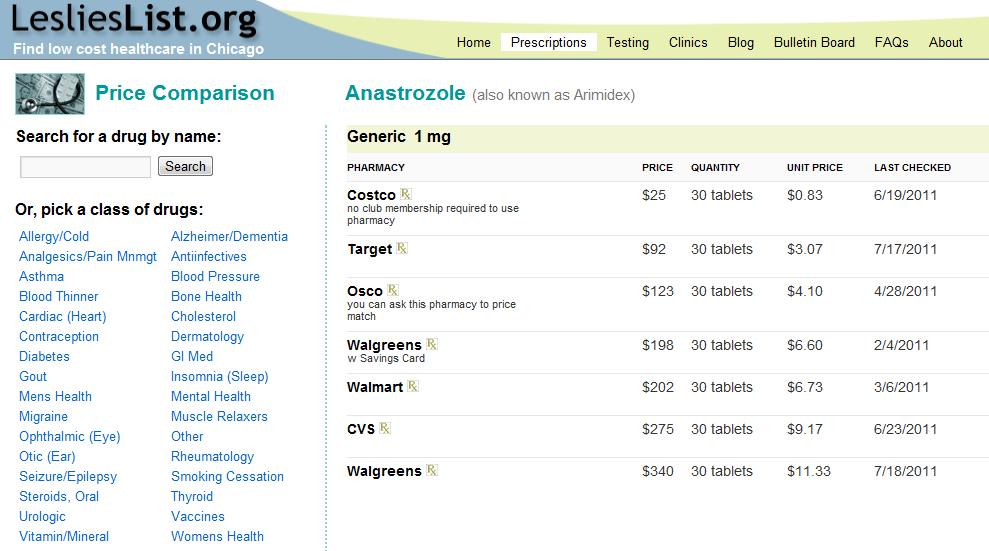Click the Price Comparison stethoscope image
Viewport: 989px width, 551px height.
[50, 94]
